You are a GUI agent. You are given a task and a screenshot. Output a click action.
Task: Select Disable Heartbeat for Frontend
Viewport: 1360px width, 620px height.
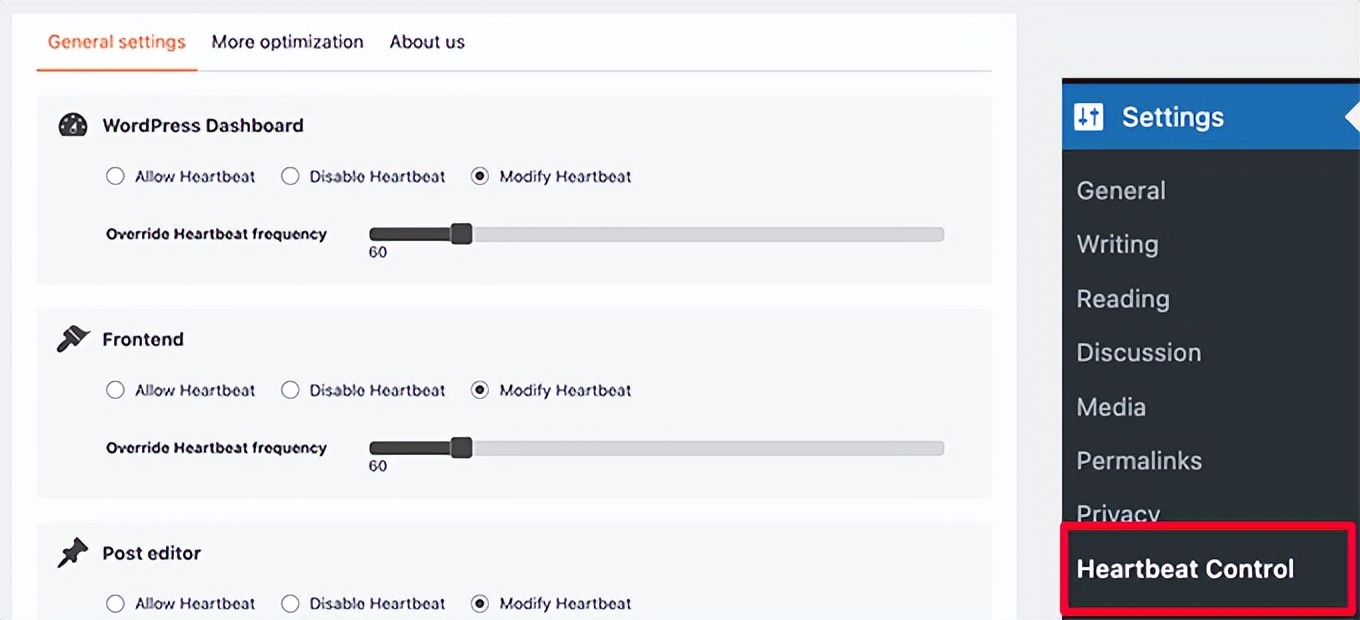tap(290, 390)
